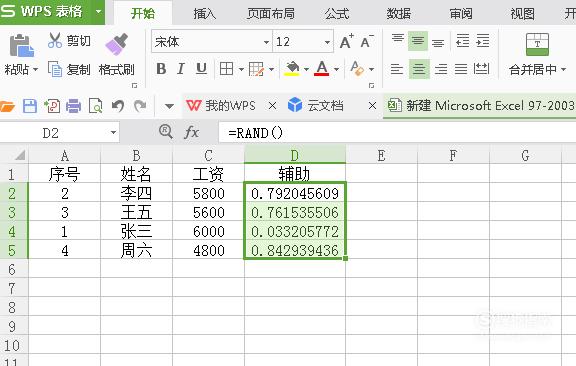Decrease indent icon
This screenshot has height=366, width=576.
click(x=462, y=41)
